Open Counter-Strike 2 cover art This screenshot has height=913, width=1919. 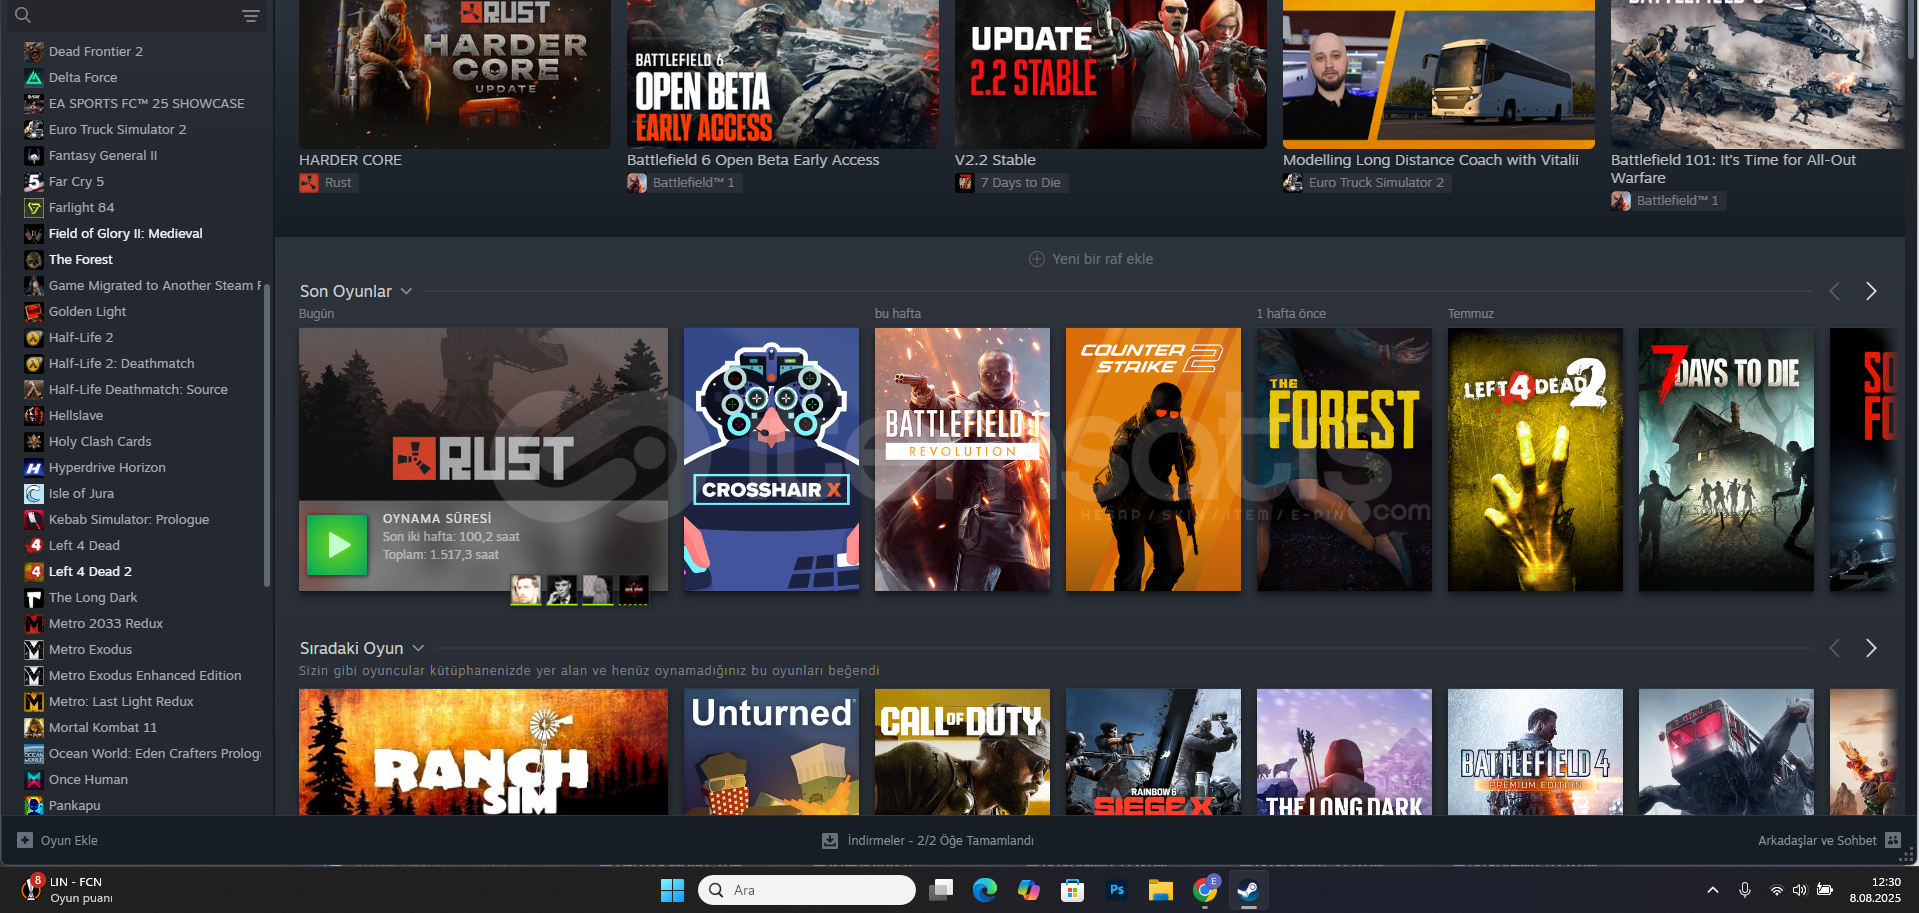tap(1153, 459)
